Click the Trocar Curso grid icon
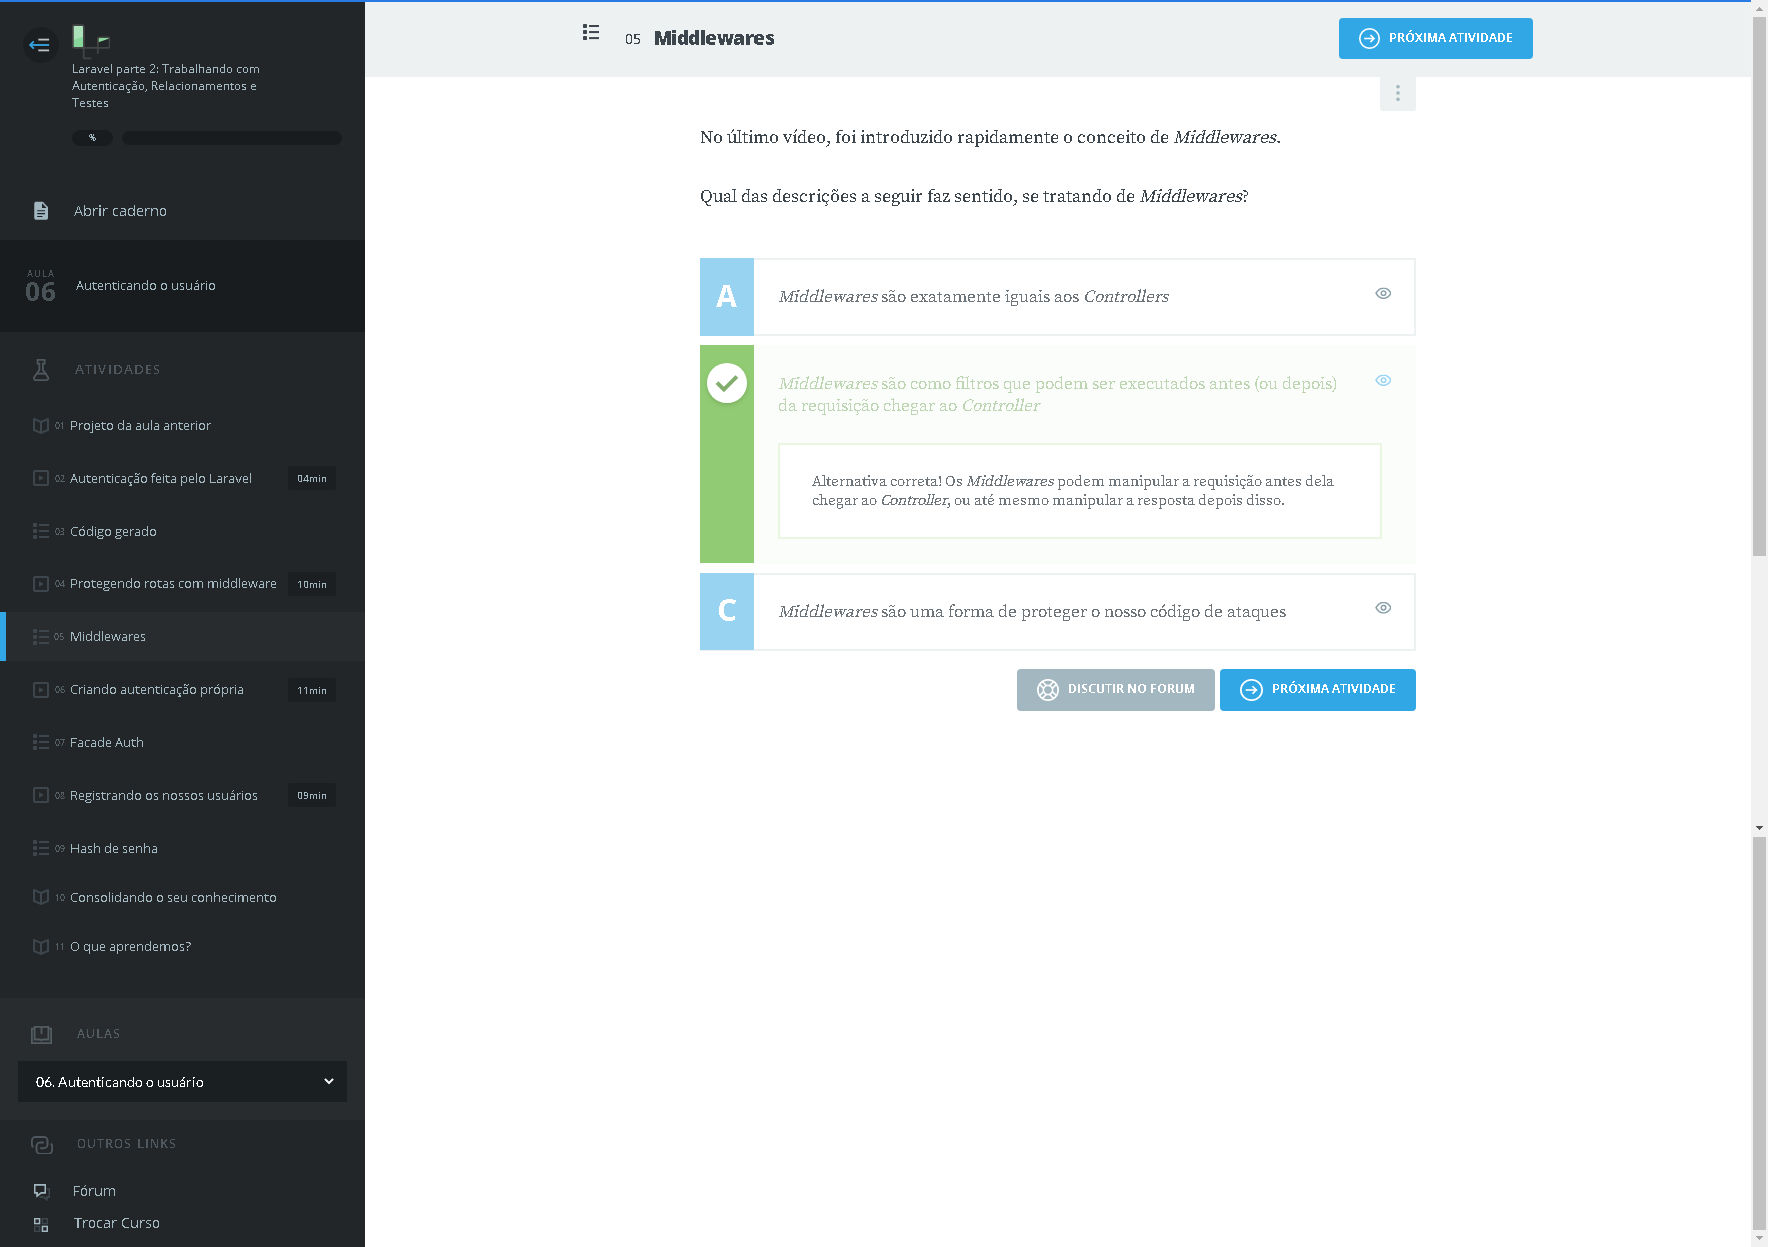The width and height of the screenshot is (1768, 1247). 41,1224
